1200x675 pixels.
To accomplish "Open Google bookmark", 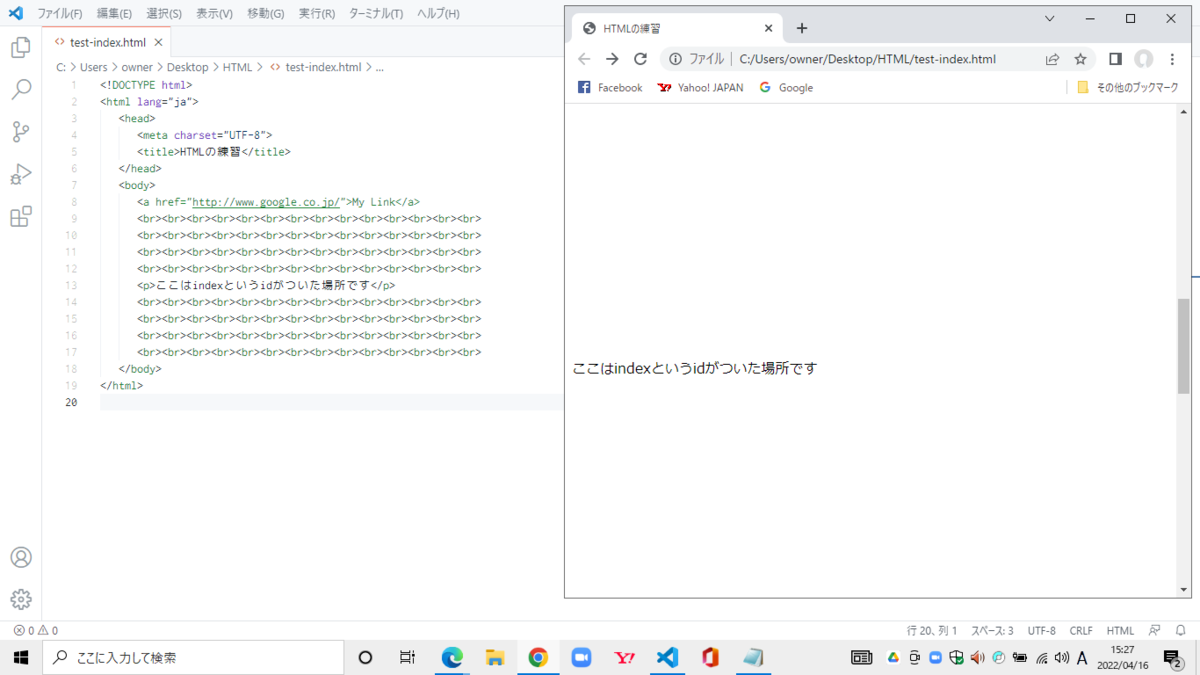I will pyautogui.click(x=786, y=87).
